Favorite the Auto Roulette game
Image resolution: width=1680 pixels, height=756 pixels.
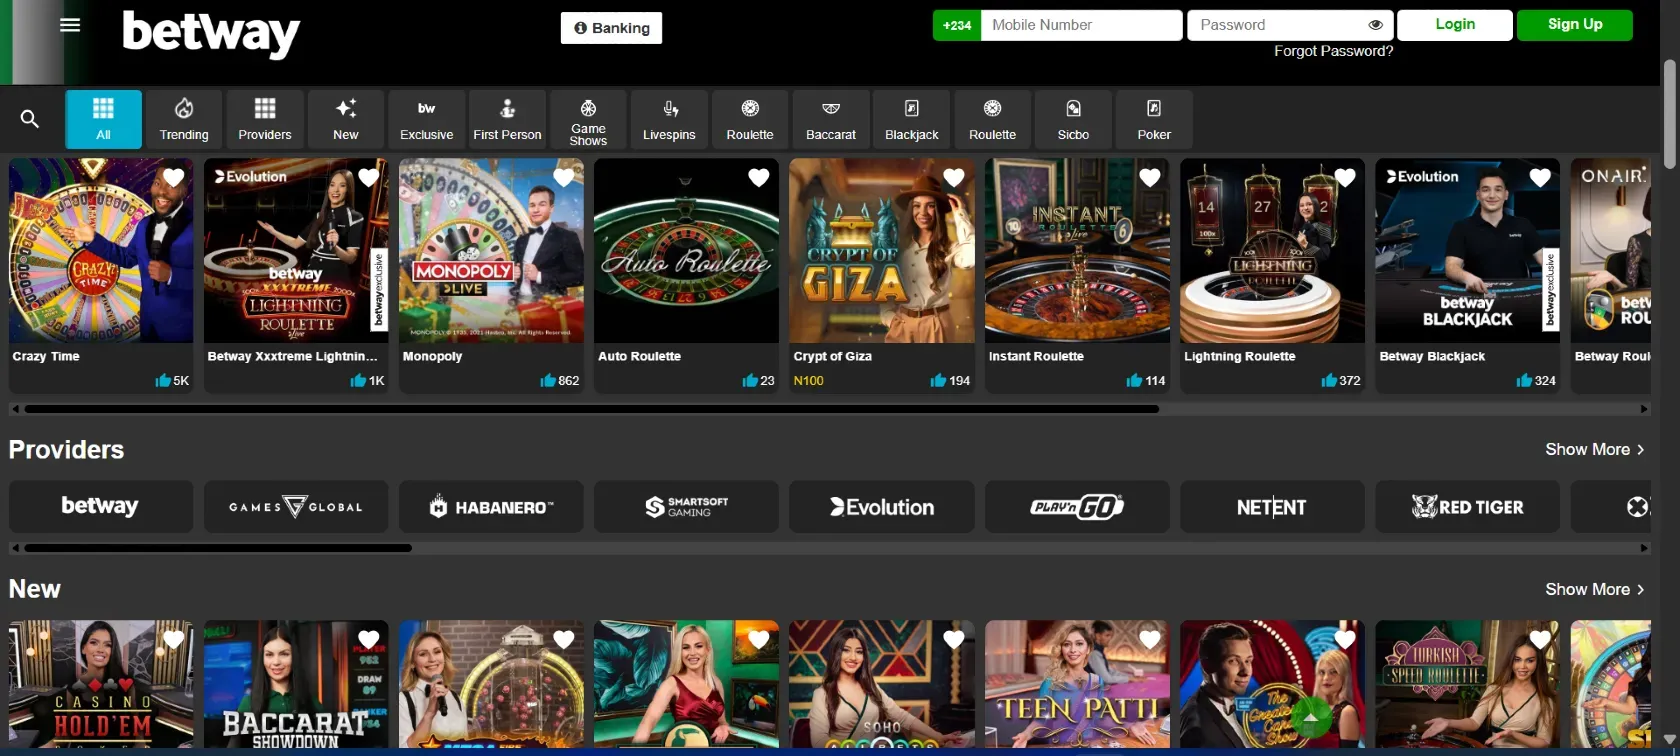click(x=759, y=177)
